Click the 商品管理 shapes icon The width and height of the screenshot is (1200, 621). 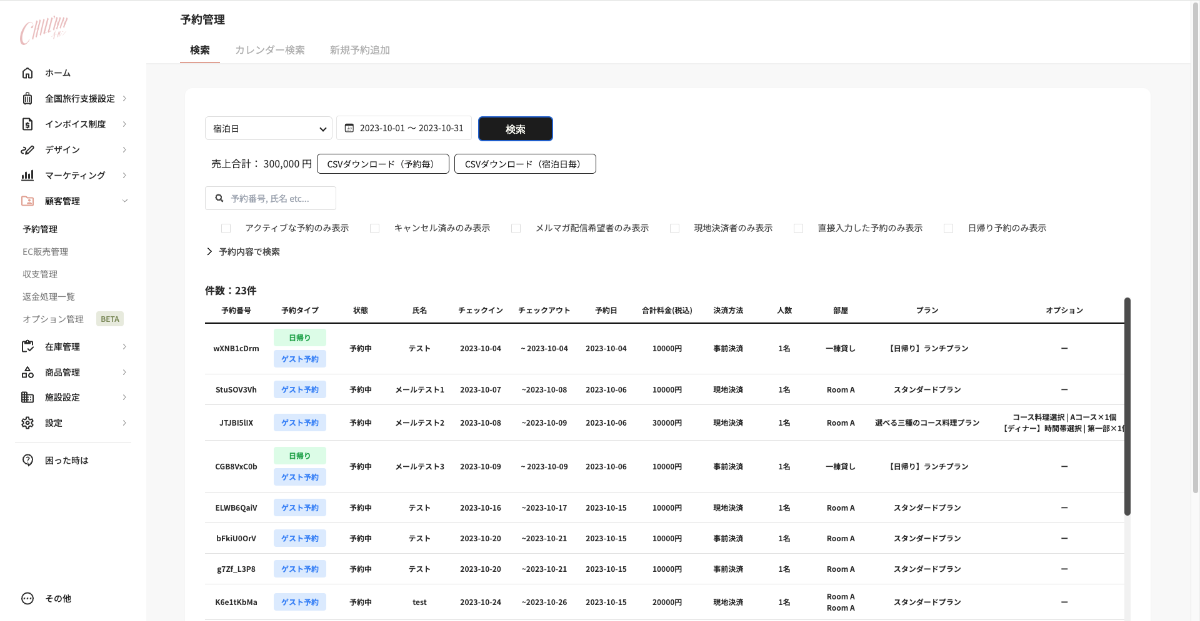tap(27, 372)
